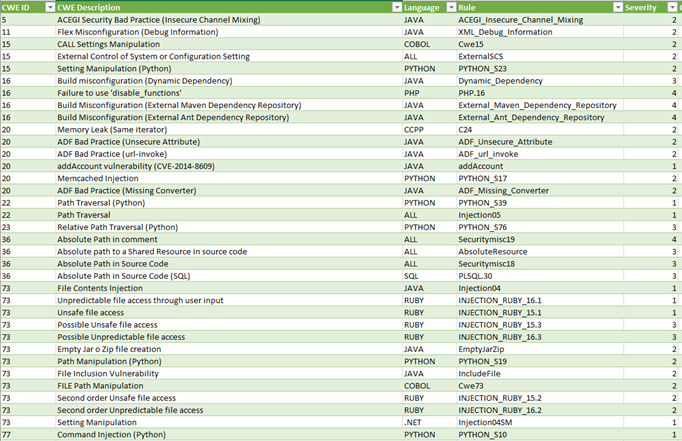The width and height of the screenshot is (682, 441).
Task: Select rule cell 'IncludeFile'
Action: tap(540, 373)
